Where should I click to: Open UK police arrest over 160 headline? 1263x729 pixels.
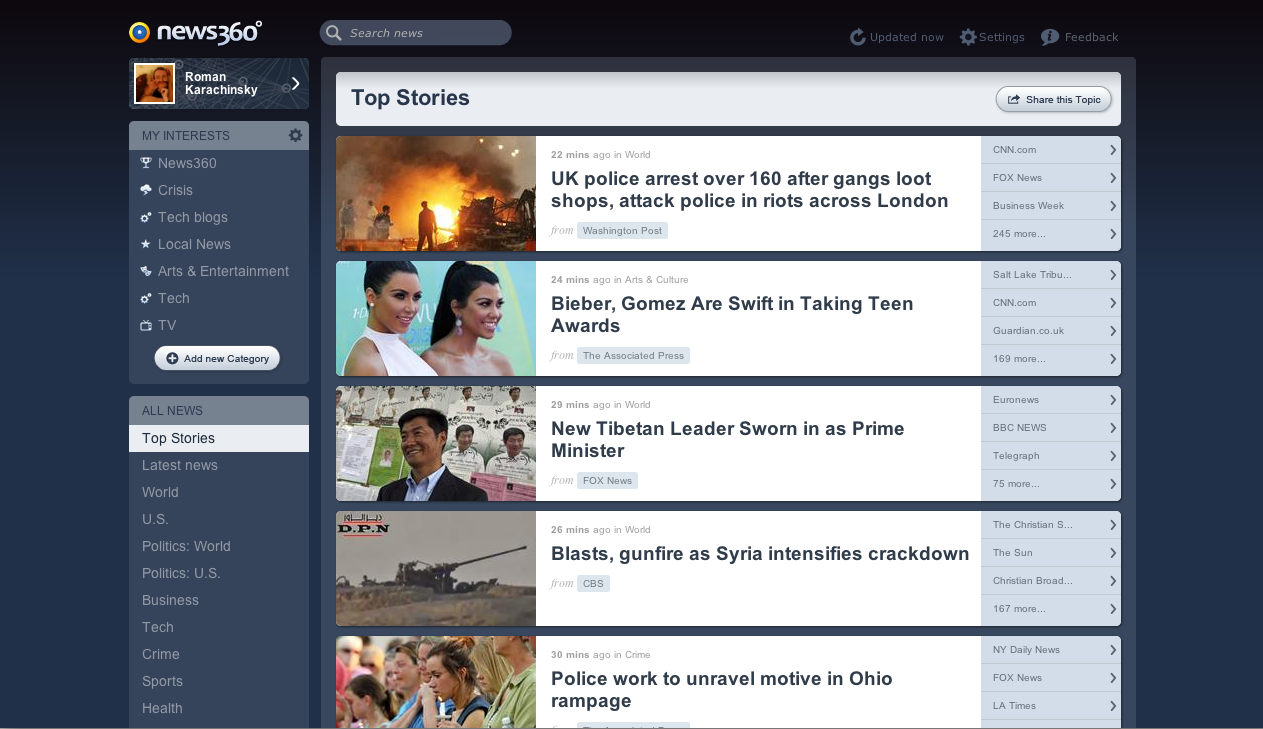[x=749, y=190]
